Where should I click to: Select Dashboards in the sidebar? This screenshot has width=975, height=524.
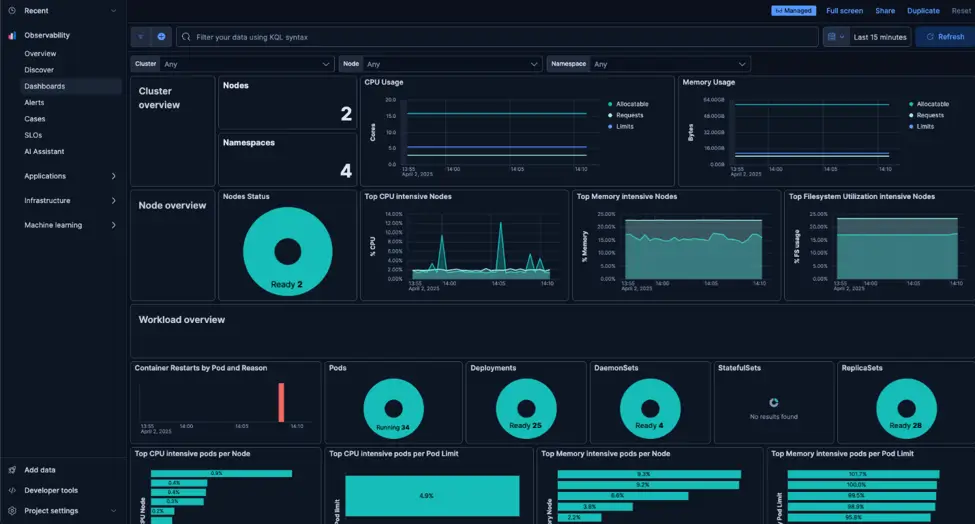[x=71, y=86]
